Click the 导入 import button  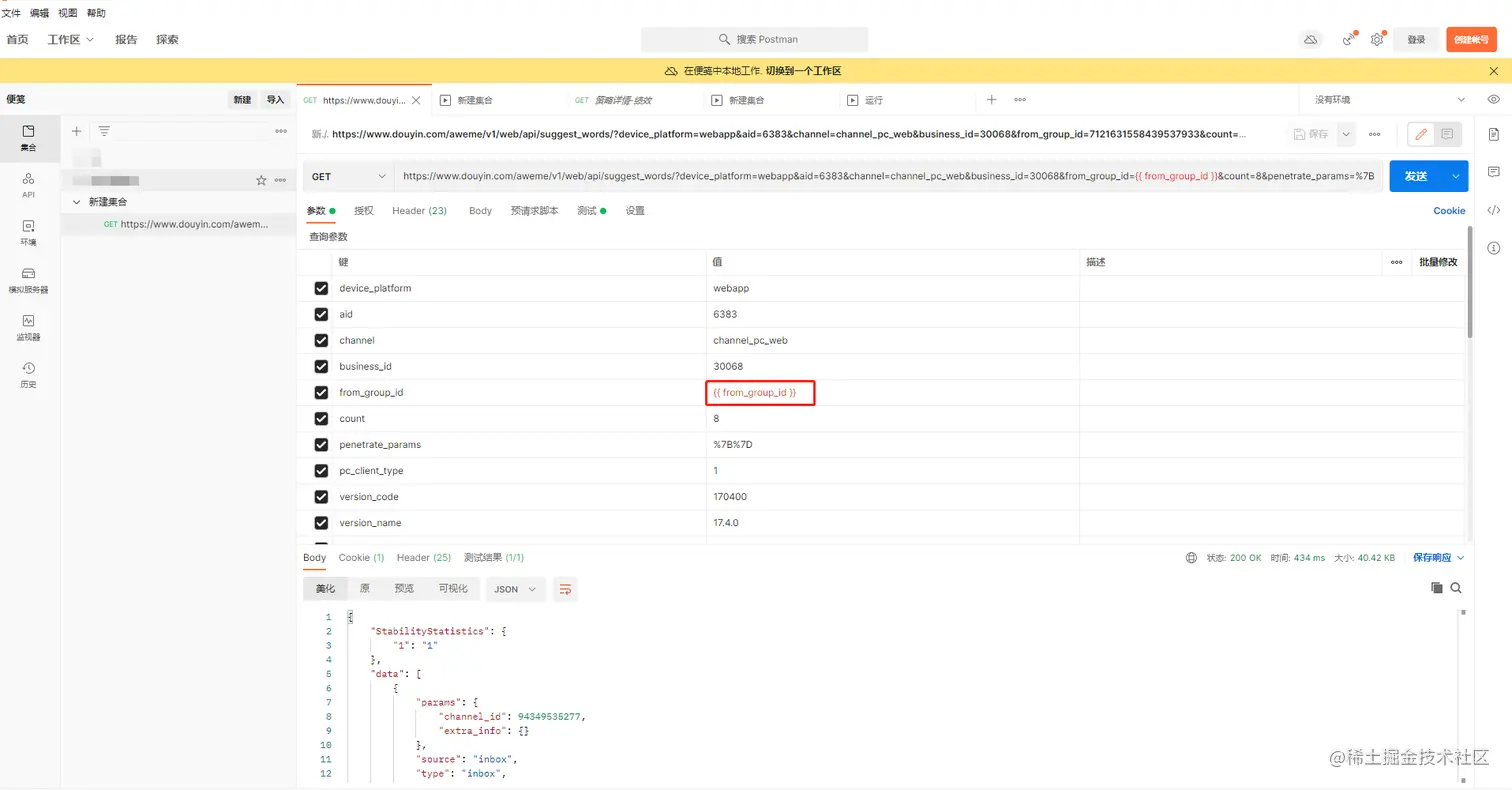pyautogui.click(x=275, y=100)
